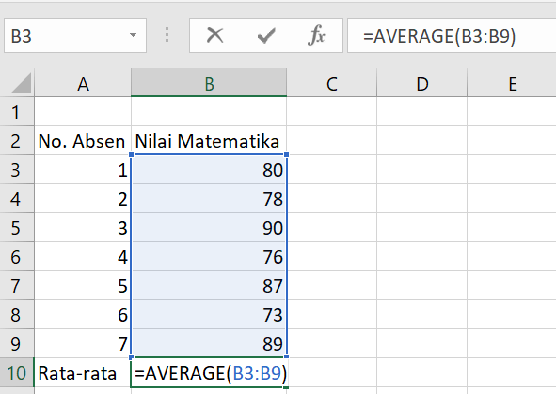Select row 3 header
Screen dimensions: 556x394
[17, 170]
